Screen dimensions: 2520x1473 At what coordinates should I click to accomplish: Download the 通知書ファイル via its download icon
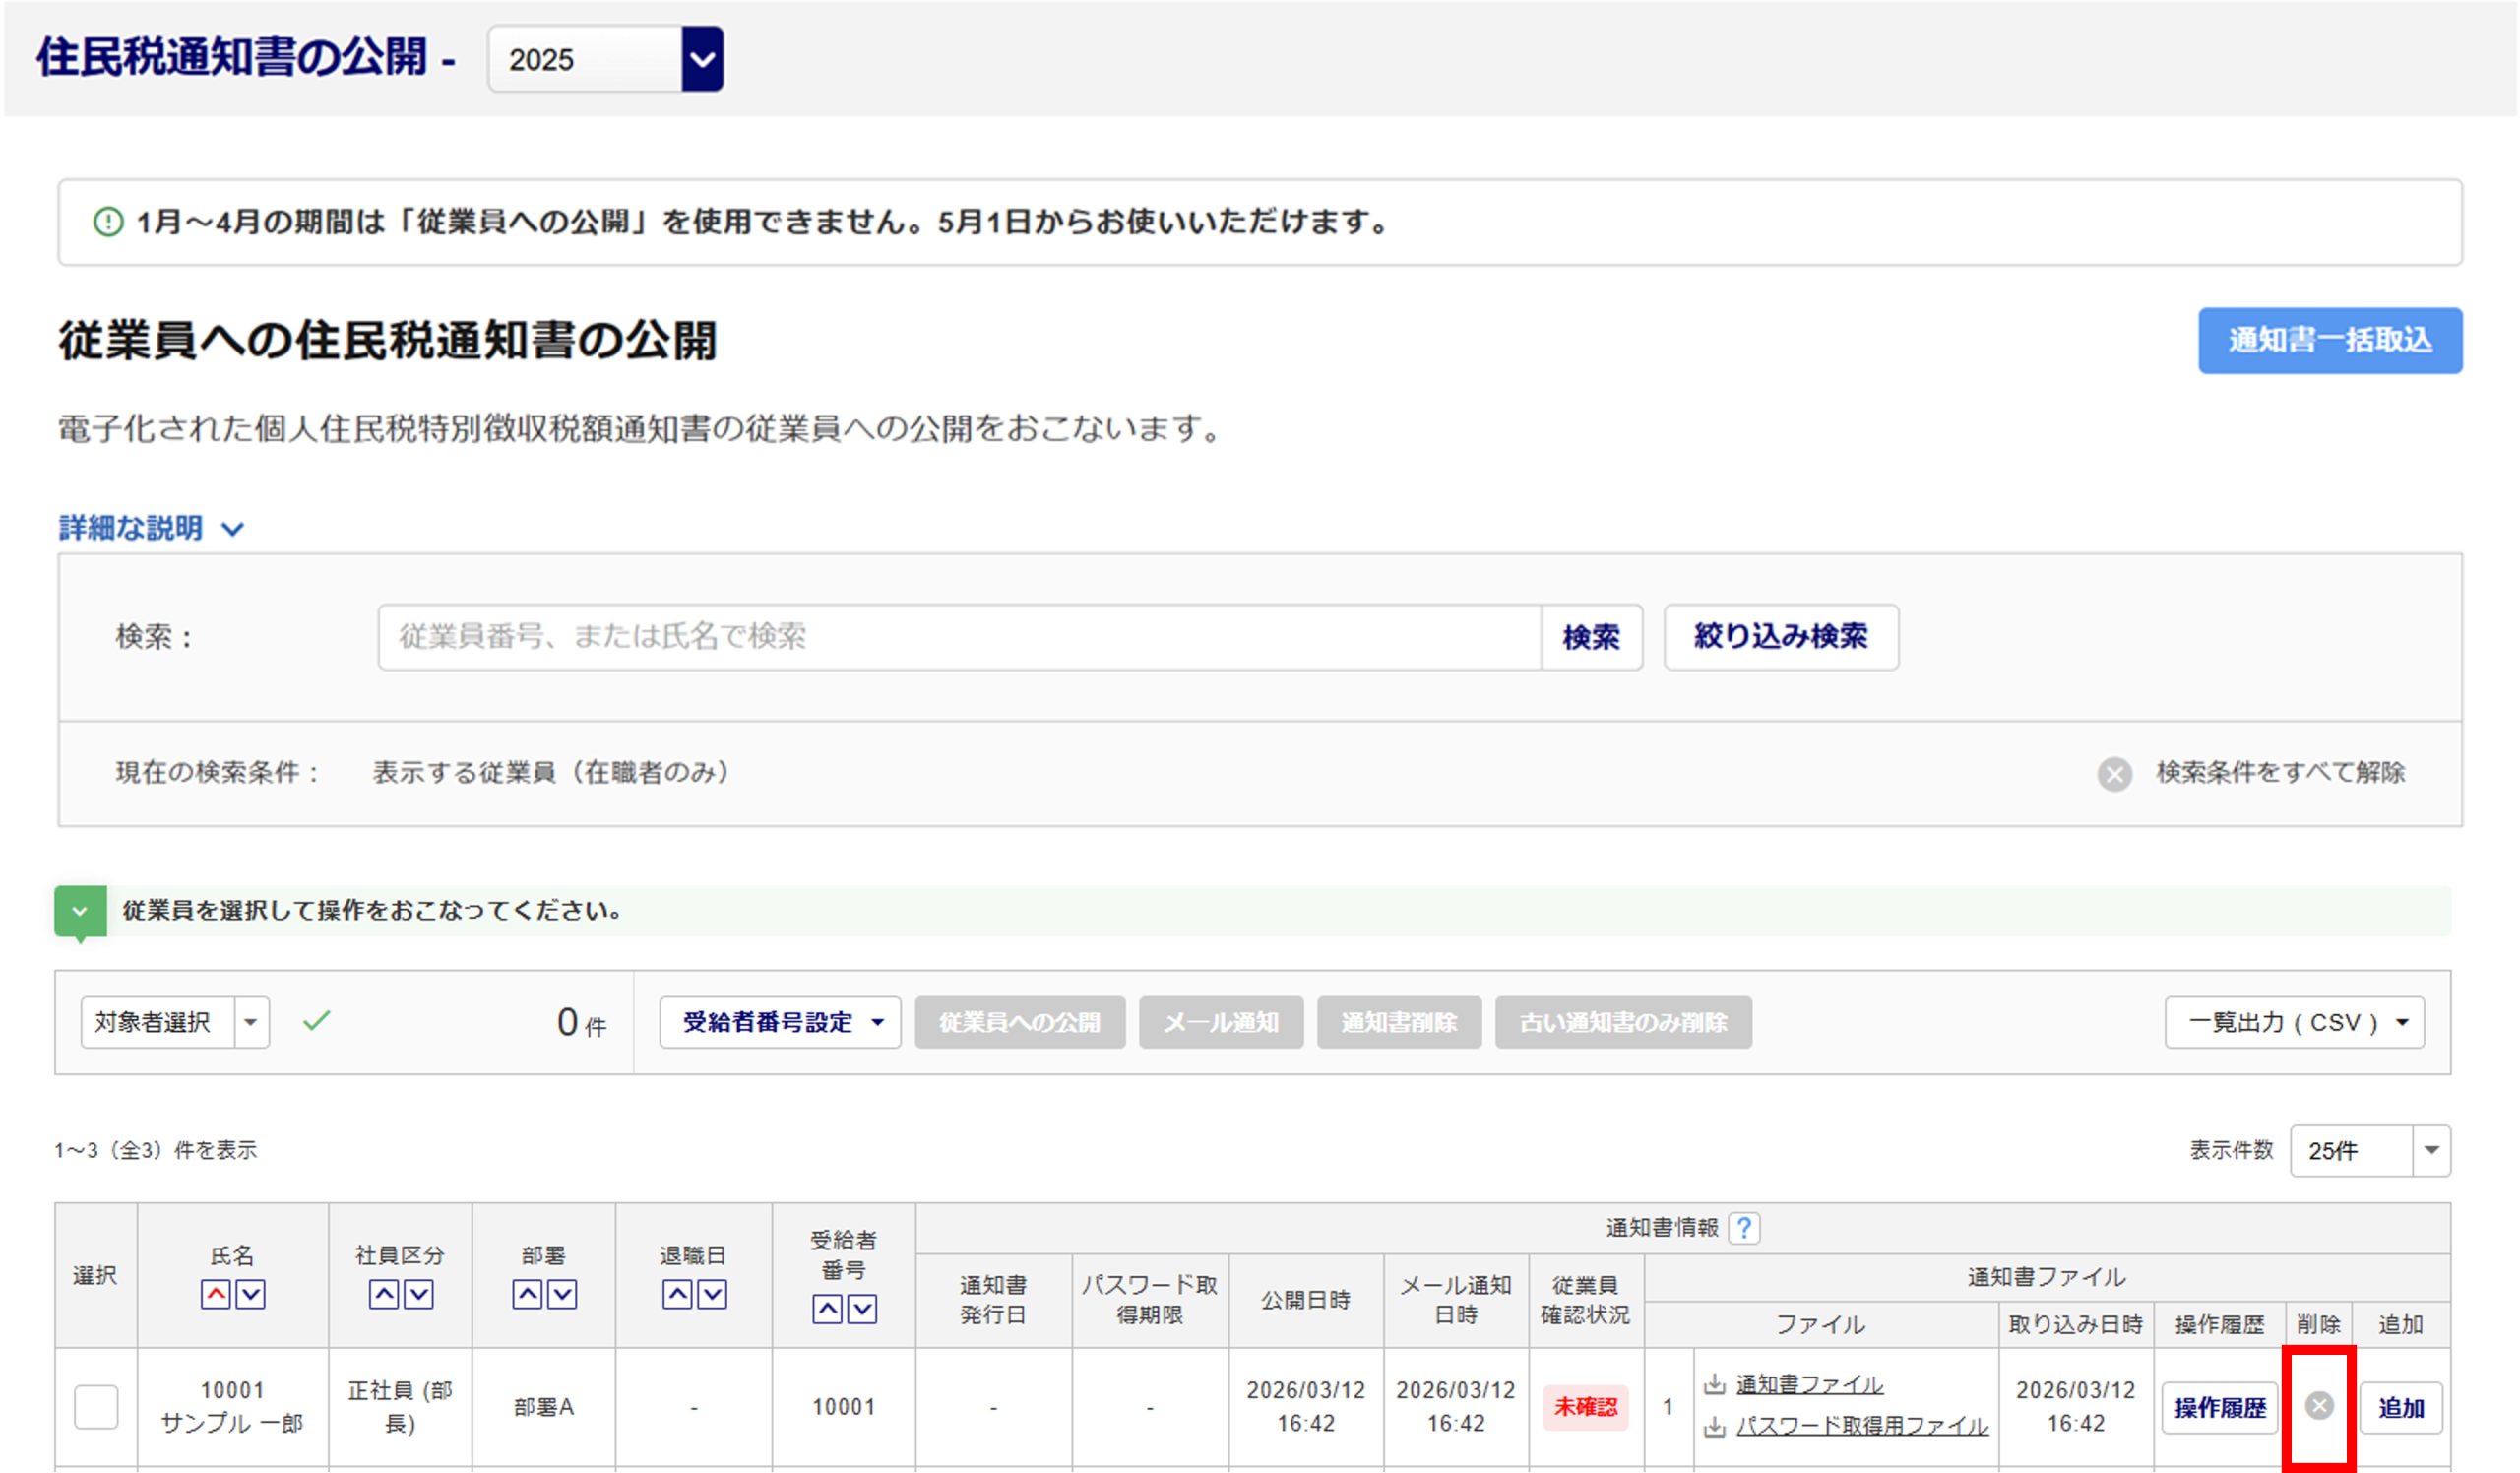coord(1715,1384)
